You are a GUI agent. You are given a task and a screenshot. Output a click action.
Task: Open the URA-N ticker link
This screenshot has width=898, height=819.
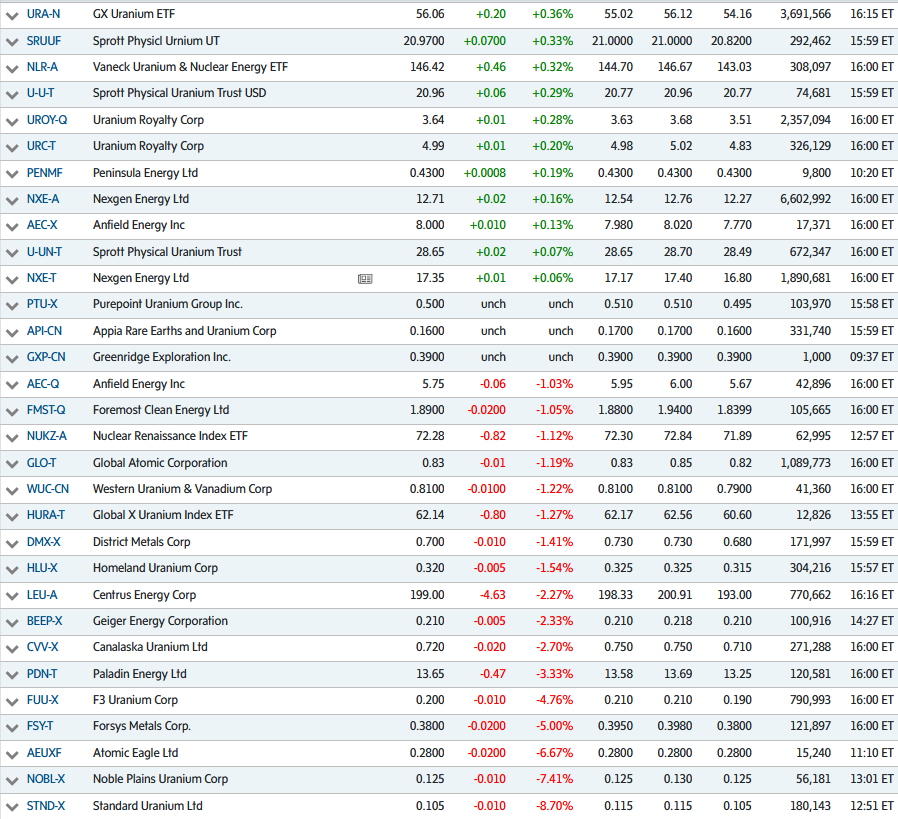pyautogui.click(x=44, y=15)
